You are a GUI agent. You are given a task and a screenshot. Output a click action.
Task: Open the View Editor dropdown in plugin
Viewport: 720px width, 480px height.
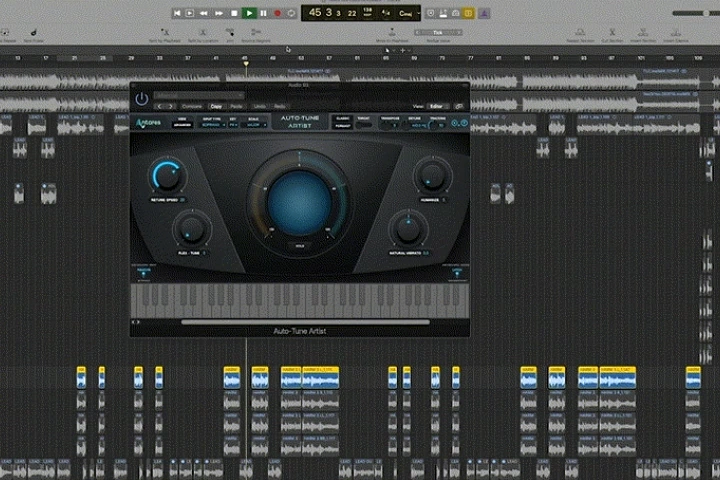[436, 107]
